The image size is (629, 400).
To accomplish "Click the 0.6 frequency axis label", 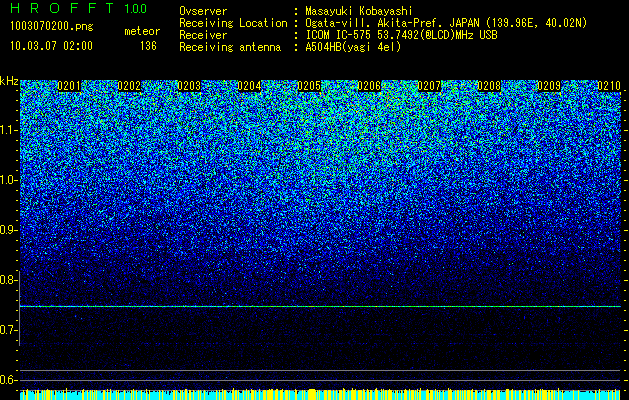I will coord(8,380).
